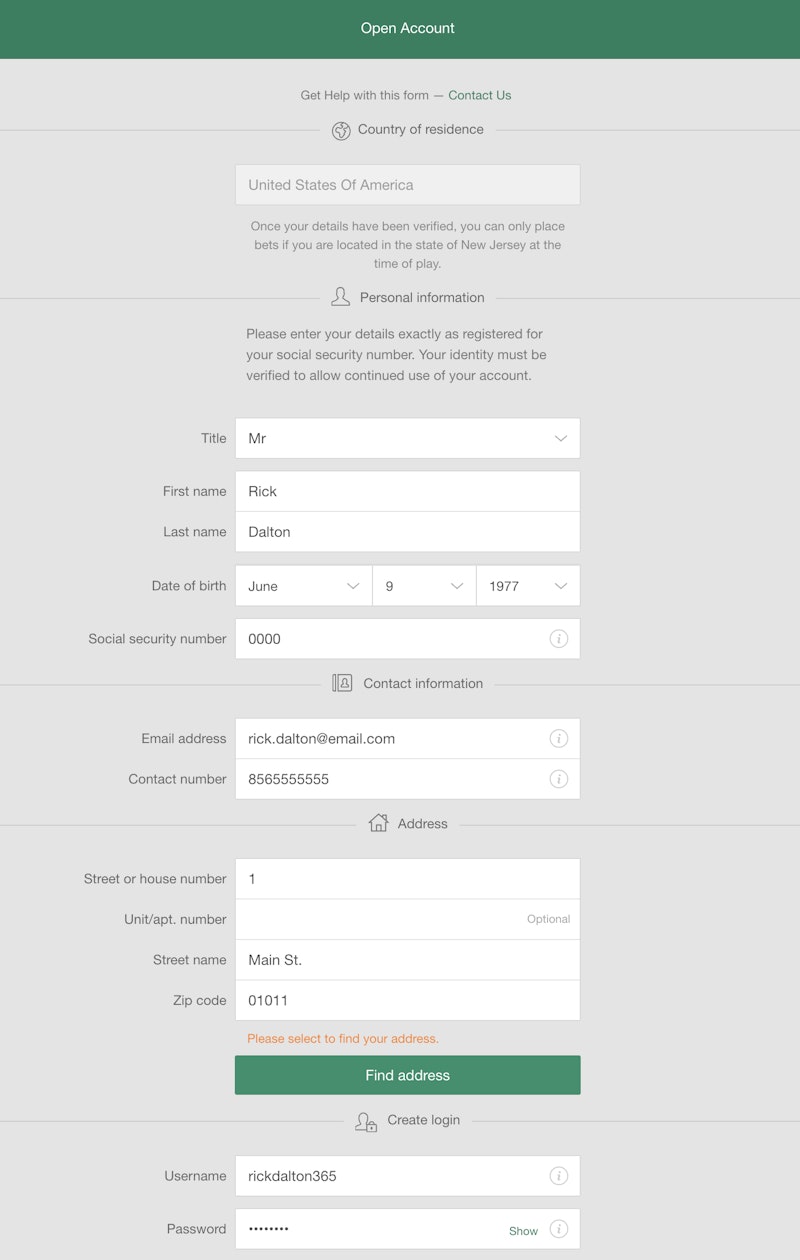Click the Zip code field

[407, 1001]
